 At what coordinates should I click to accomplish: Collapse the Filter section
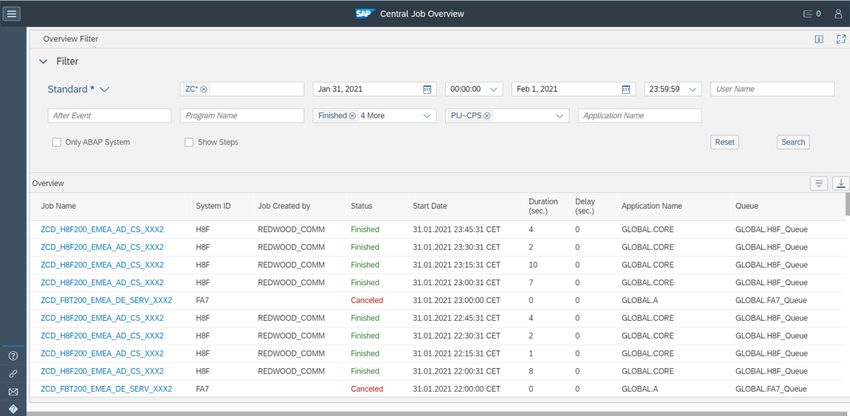tap(43, 61)
